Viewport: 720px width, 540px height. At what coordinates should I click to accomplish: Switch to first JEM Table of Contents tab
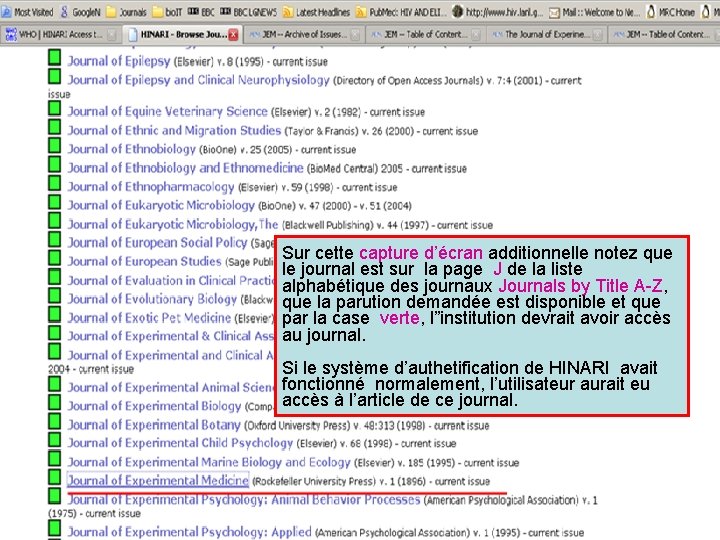tap(425, 34)
